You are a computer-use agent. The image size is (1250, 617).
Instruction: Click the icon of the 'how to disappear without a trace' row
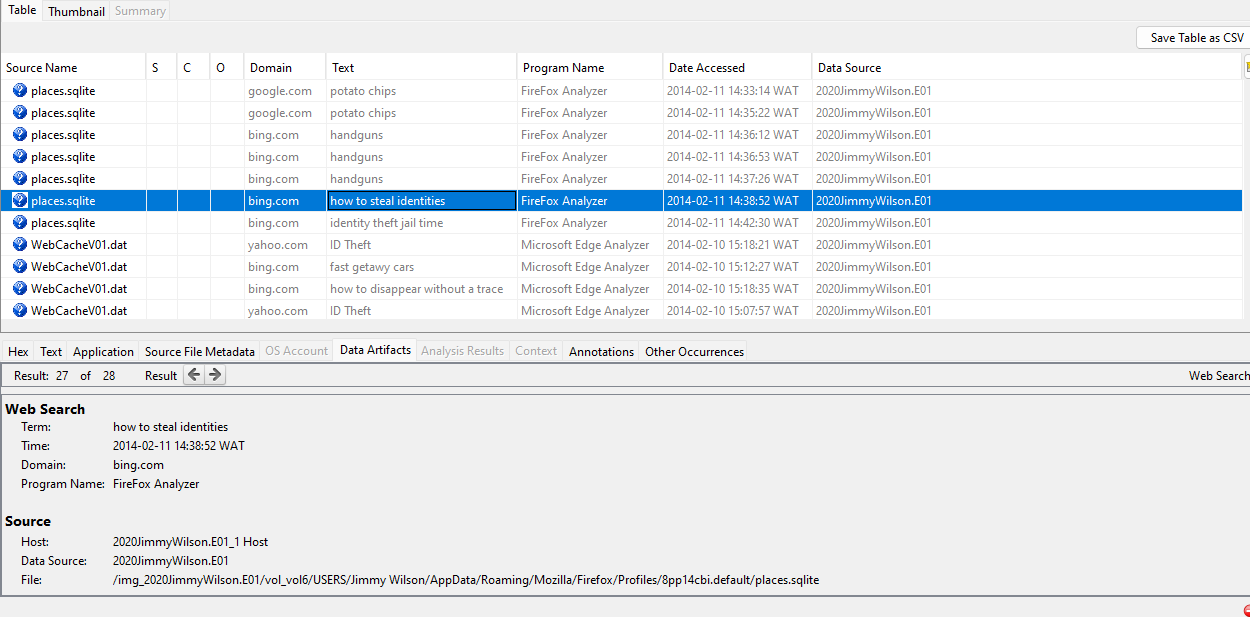pos(20,289)
